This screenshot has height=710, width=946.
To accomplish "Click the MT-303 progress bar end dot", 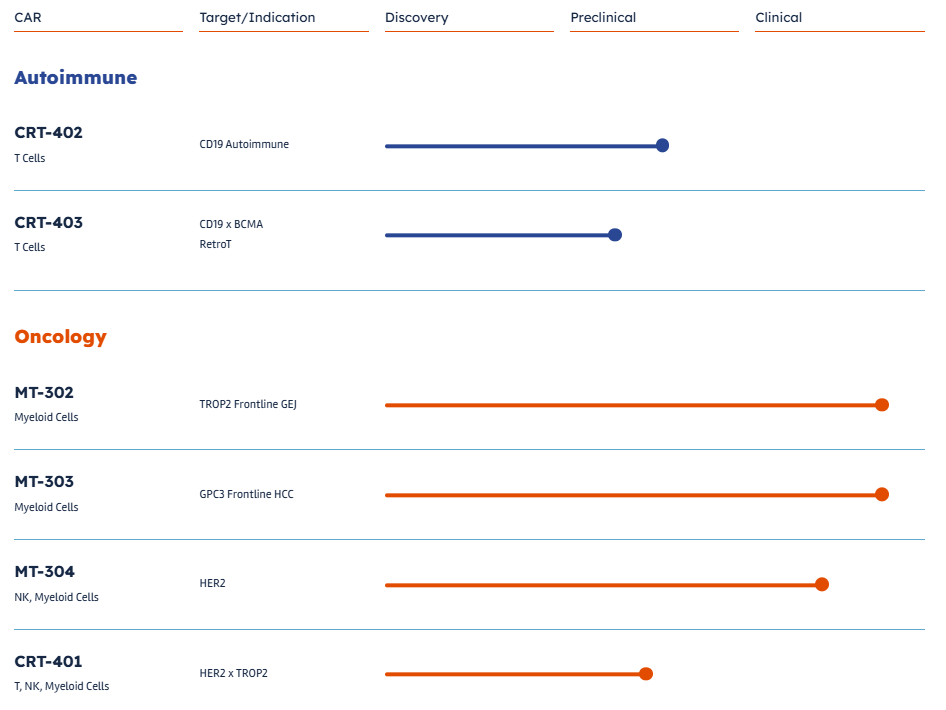I will [x=881, y=495].
